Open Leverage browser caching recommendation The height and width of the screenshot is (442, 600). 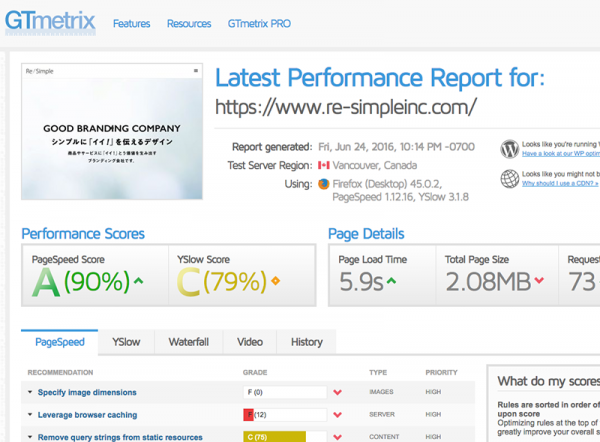[87, 415]
